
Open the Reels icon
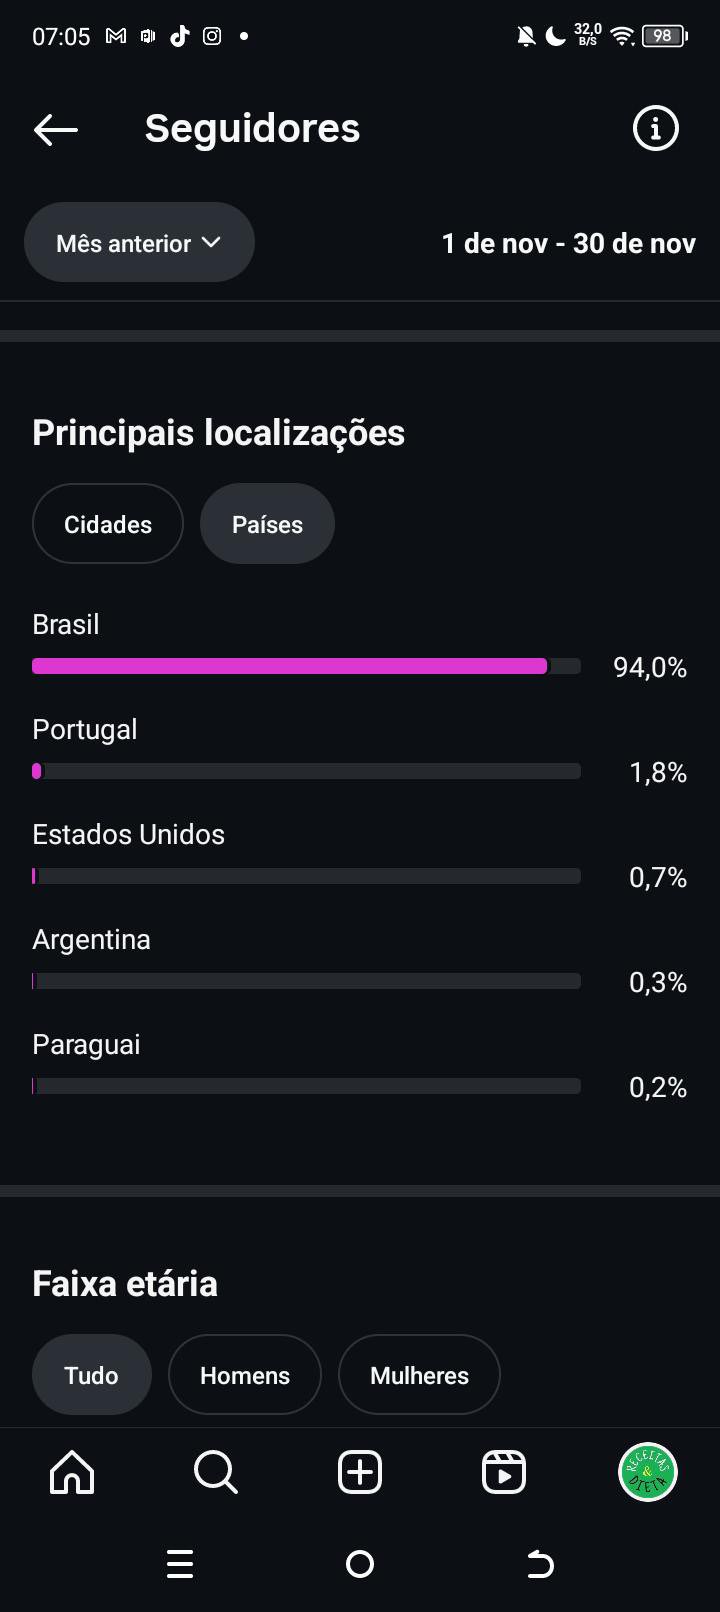click(x=504, y=1472)
